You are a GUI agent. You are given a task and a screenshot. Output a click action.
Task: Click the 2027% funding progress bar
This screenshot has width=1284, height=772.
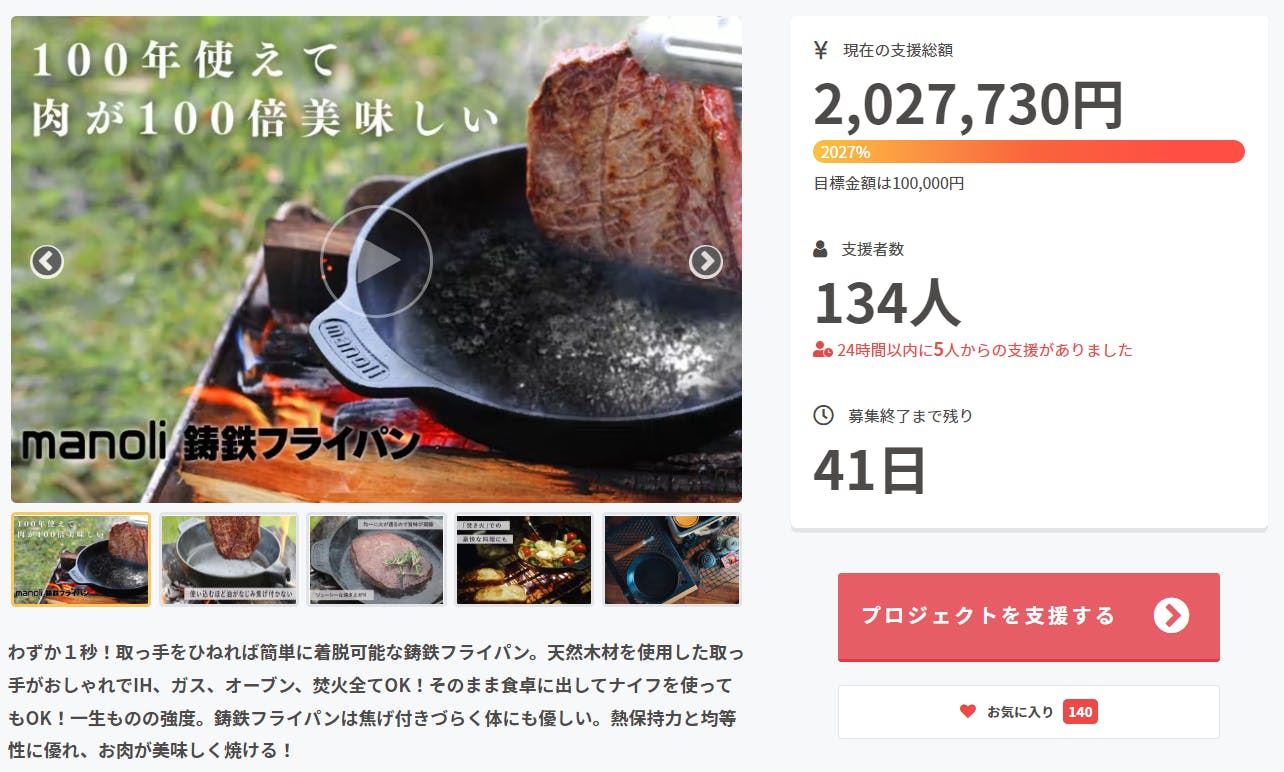1029,152
